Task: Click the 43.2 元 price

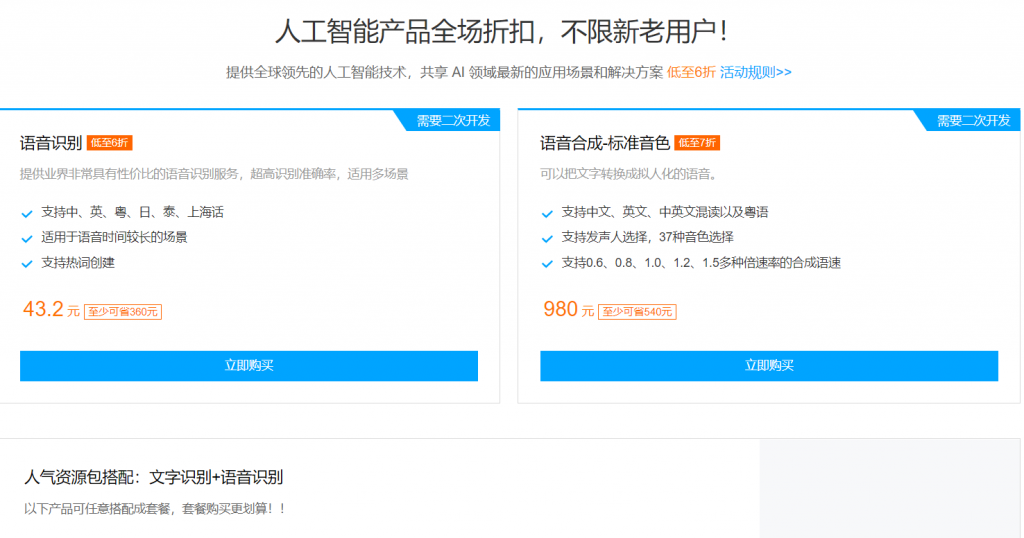Action: (x=51, y=309)
